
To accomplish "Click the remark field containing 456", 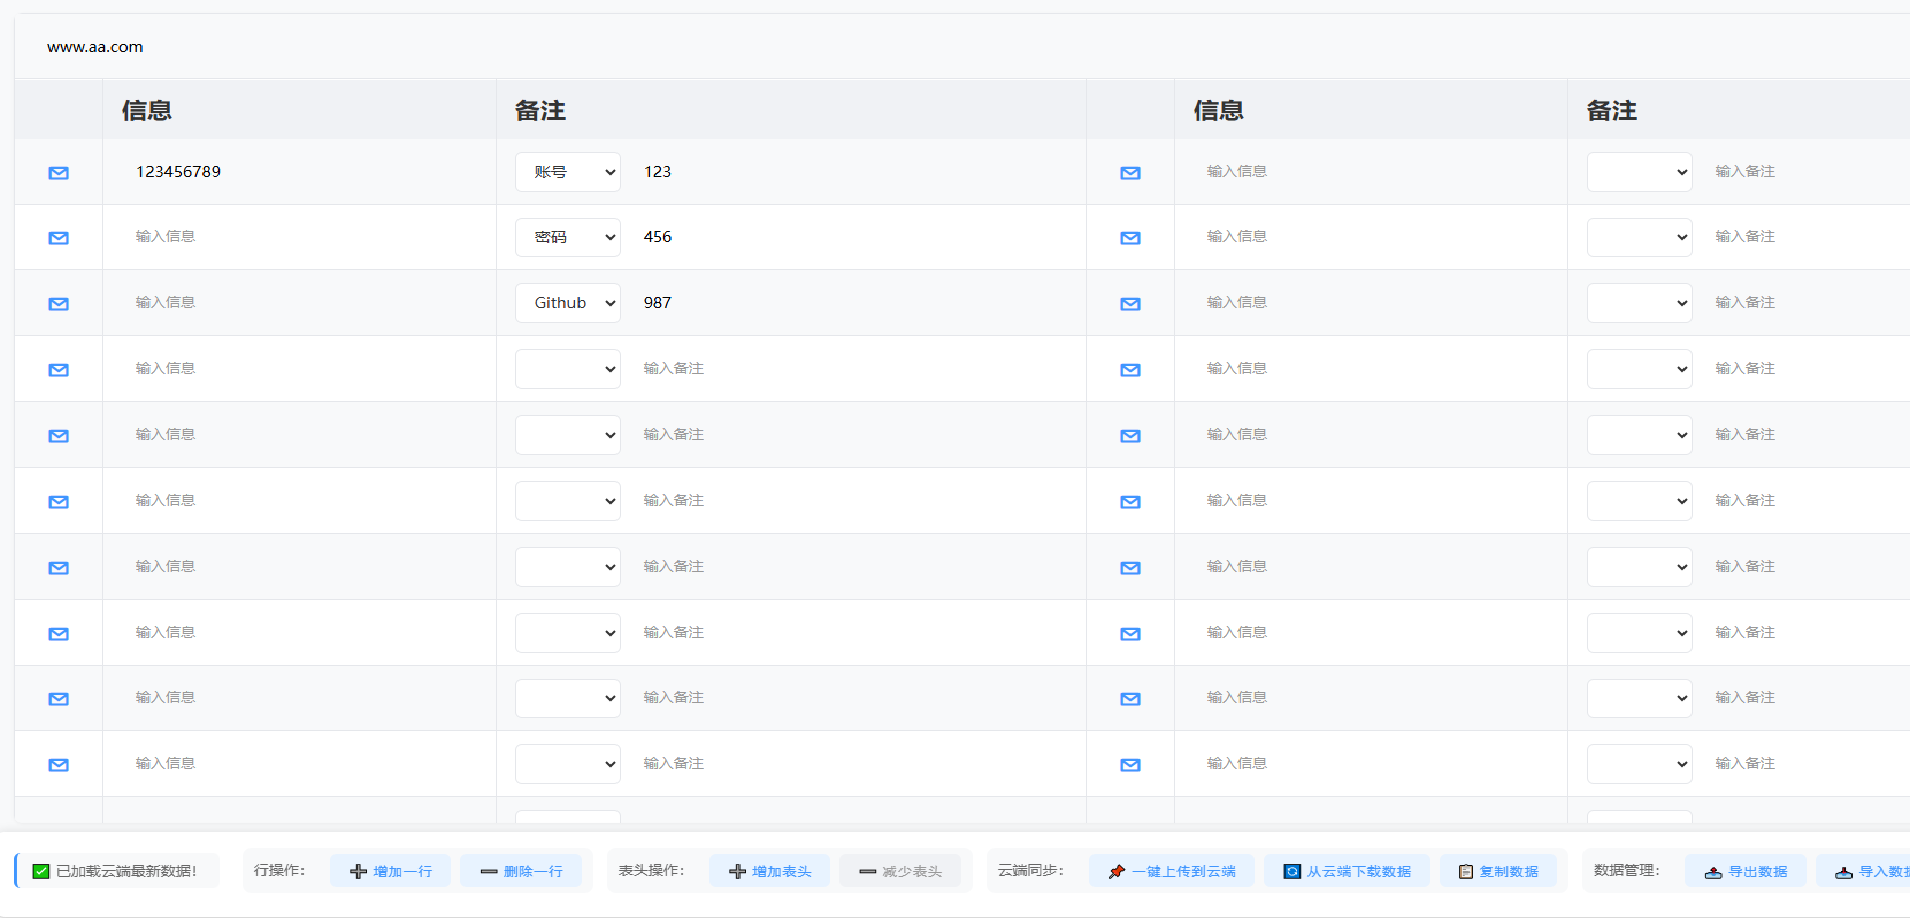I will 850,237.
